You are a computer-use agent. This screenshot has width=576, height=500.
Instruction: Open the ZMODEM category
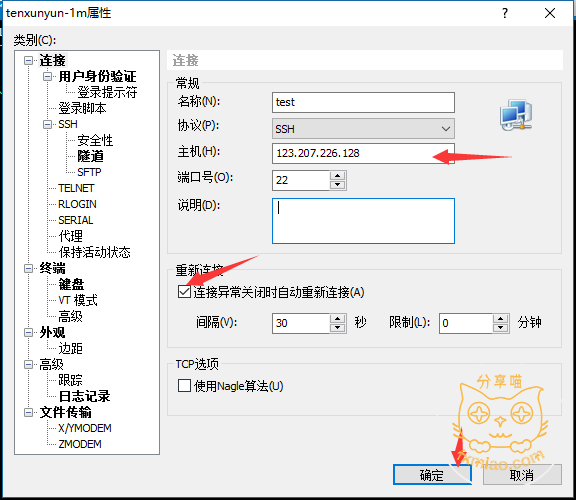coord(80,444)
